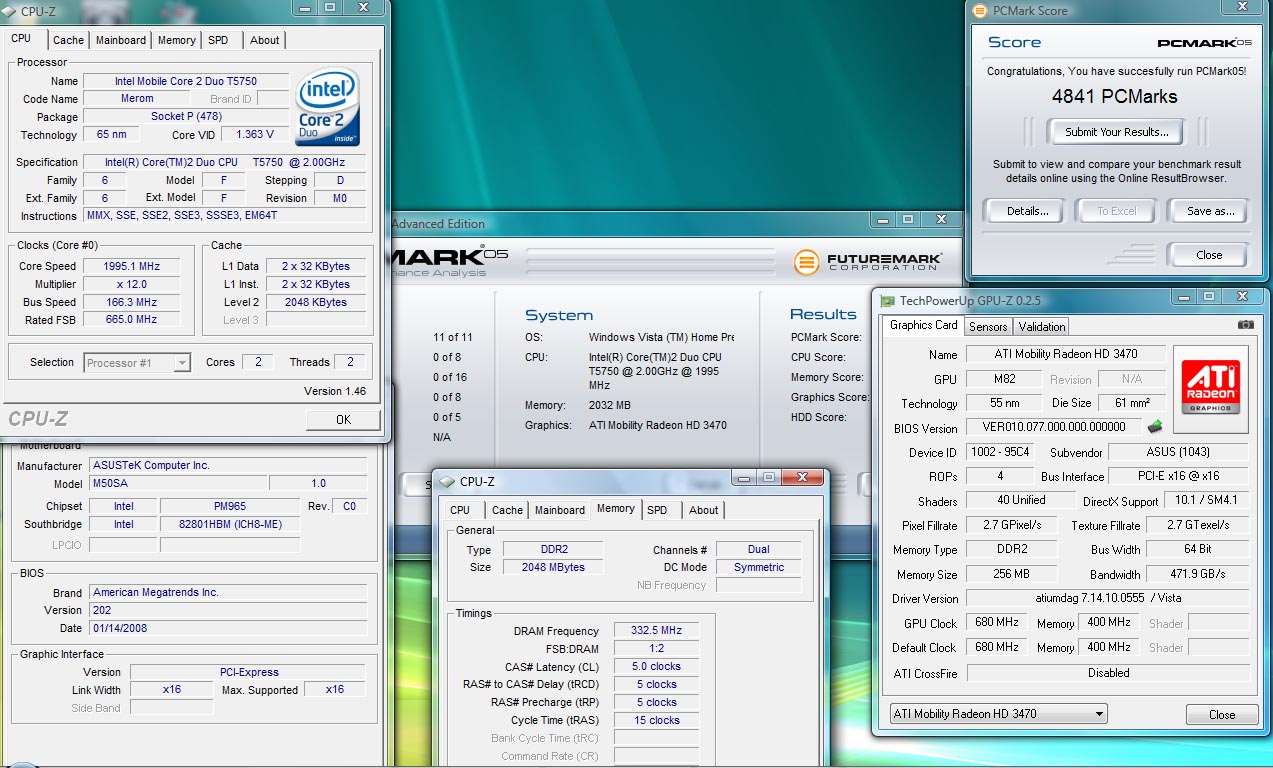1273x768 pixels.
Task: Click the GPU value "M82" in GPU-Z
Action: pos(1003,379)
